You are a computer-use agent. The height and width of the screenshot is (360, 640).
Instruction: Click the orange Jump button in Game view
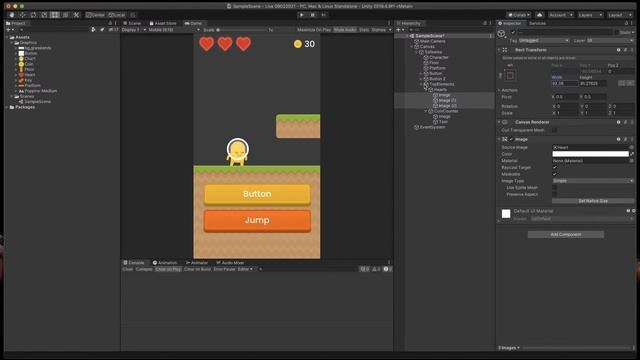(x=257, y=220)
